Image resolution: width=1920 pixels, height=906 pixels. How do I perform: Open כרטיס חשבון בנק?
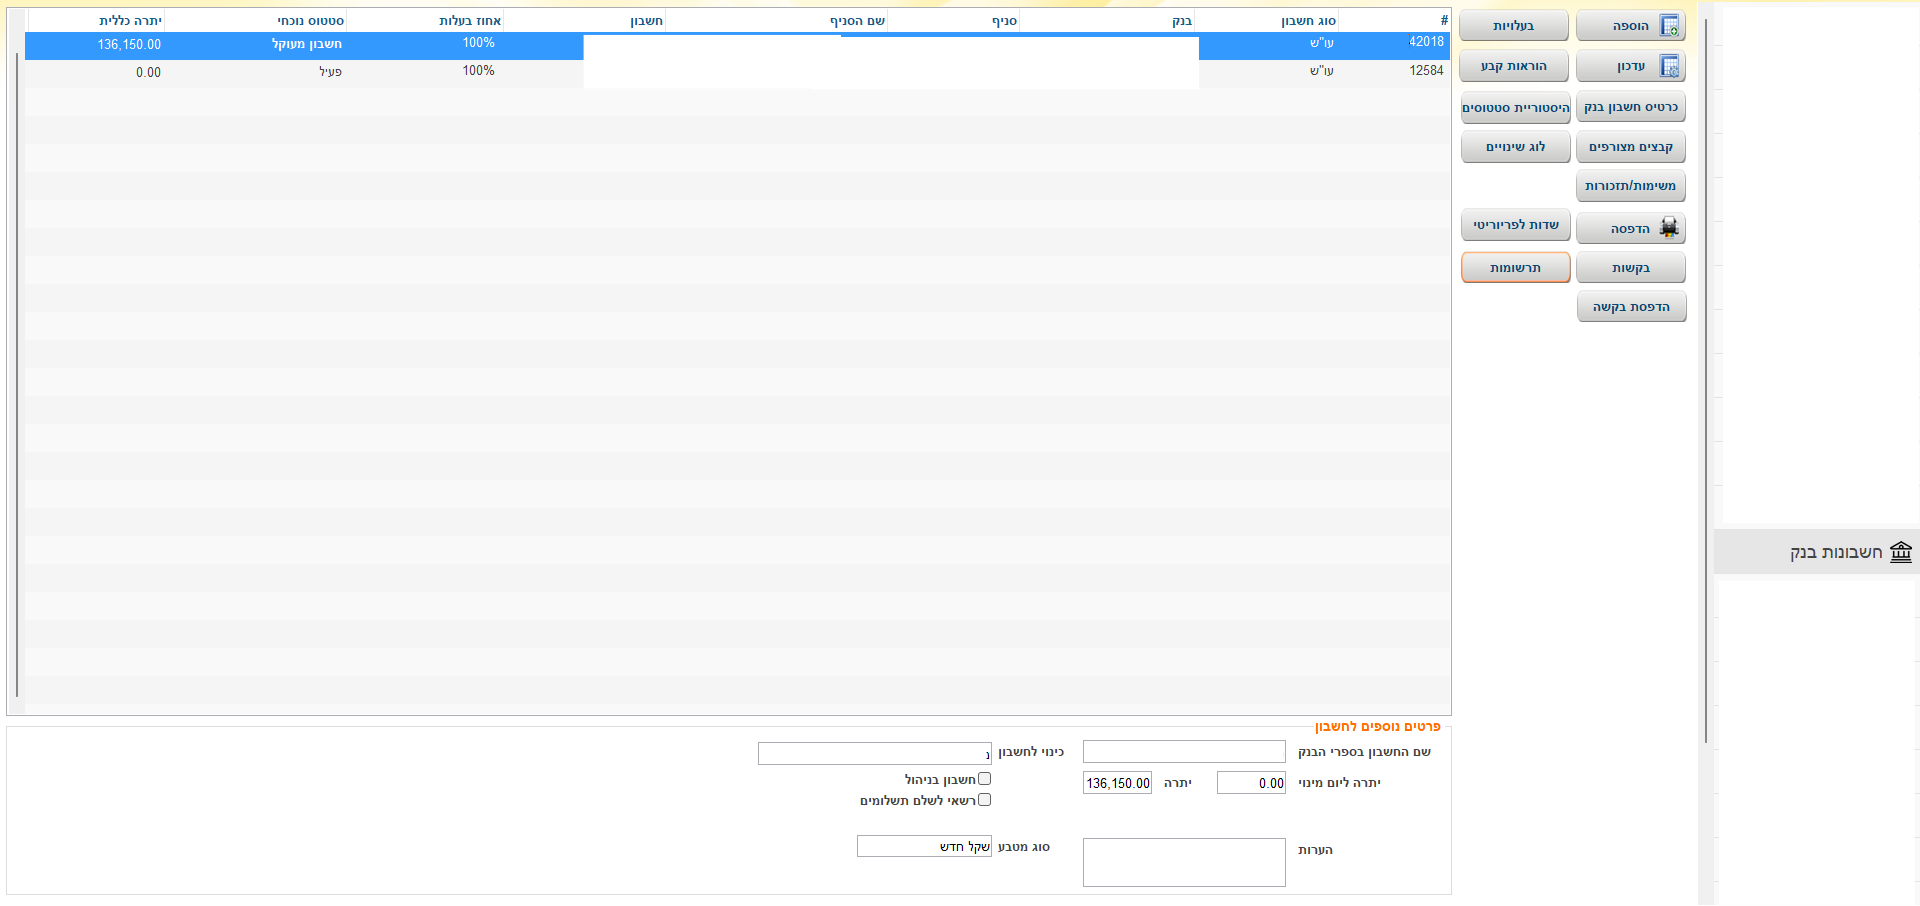pos(1631,107)
